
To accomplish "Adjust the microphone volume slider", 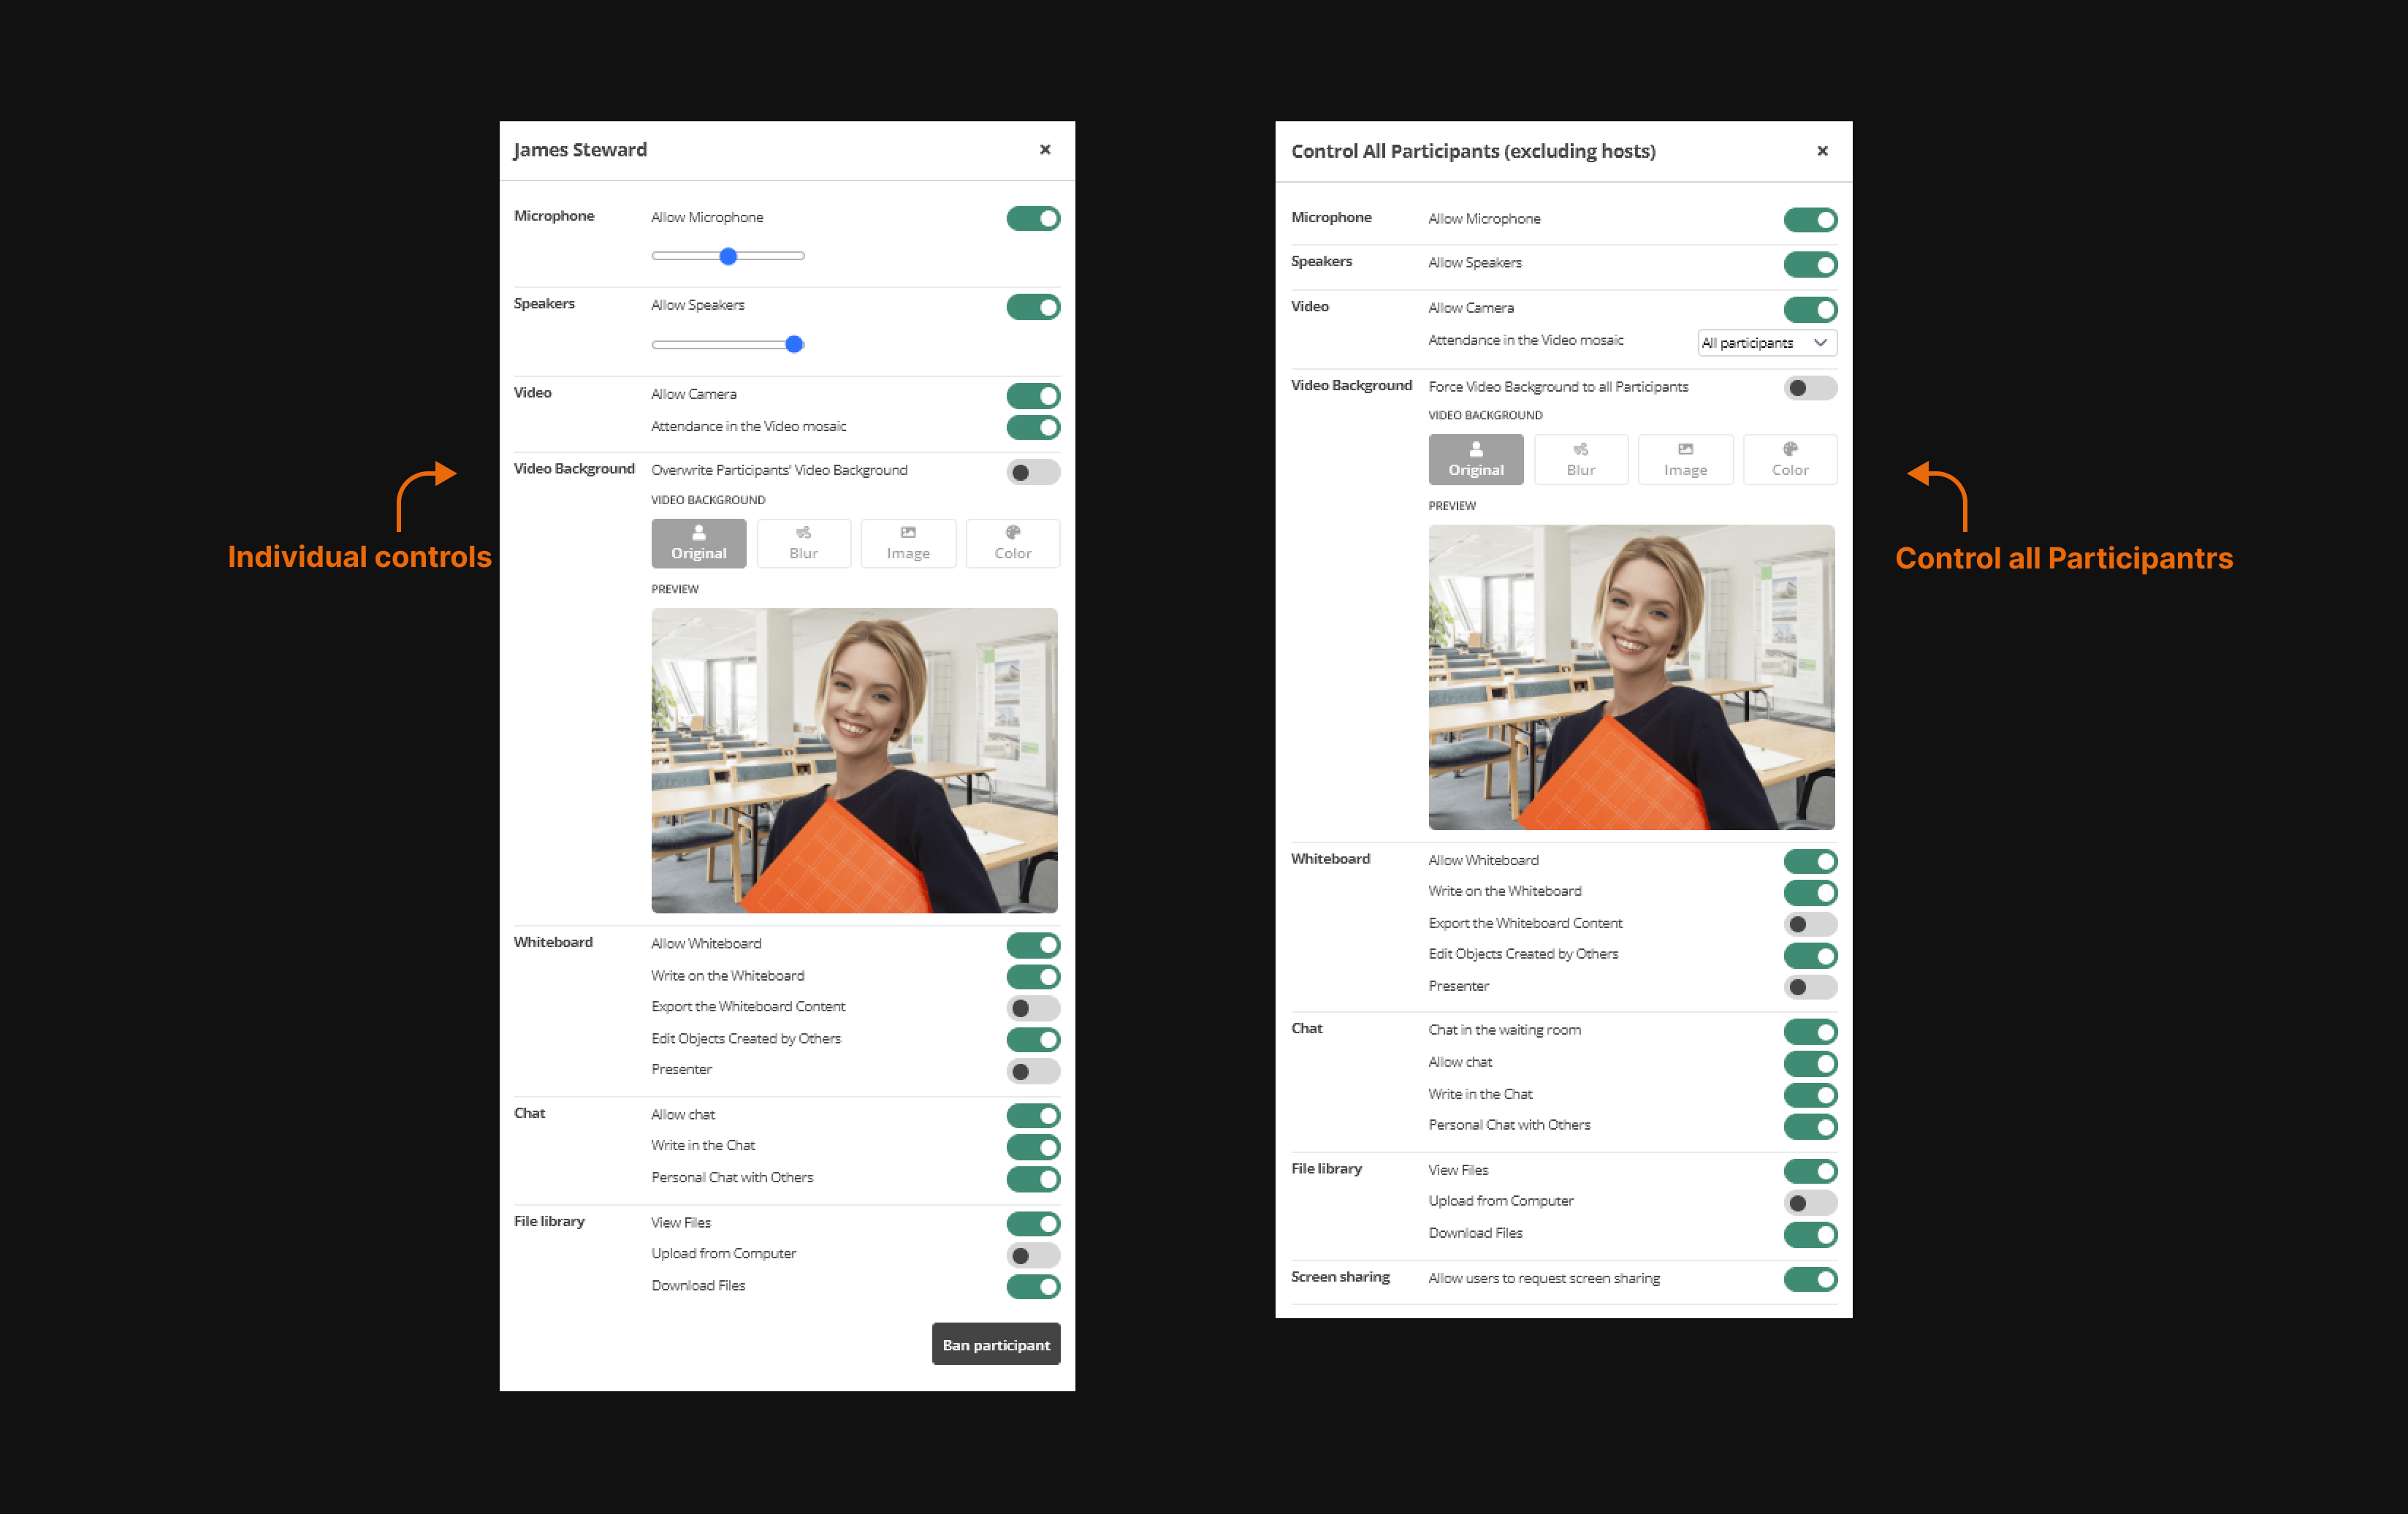I will click(728, 256).
